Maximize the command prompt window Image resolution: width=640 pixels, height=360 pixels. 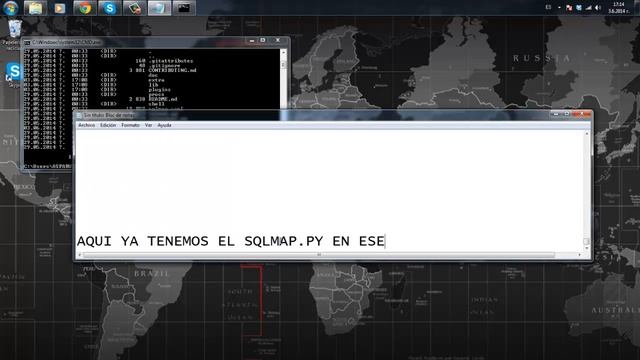tap(263, 40)
